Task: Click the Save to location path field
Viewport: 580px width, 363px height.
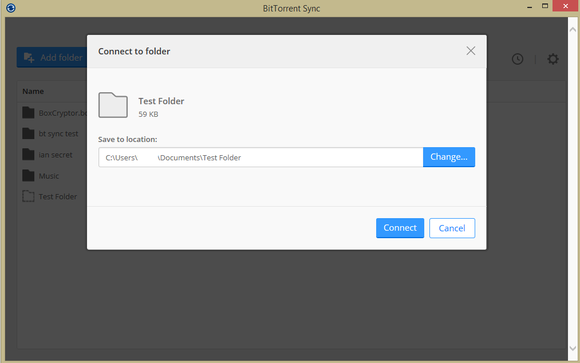Action: coord(261,157)
